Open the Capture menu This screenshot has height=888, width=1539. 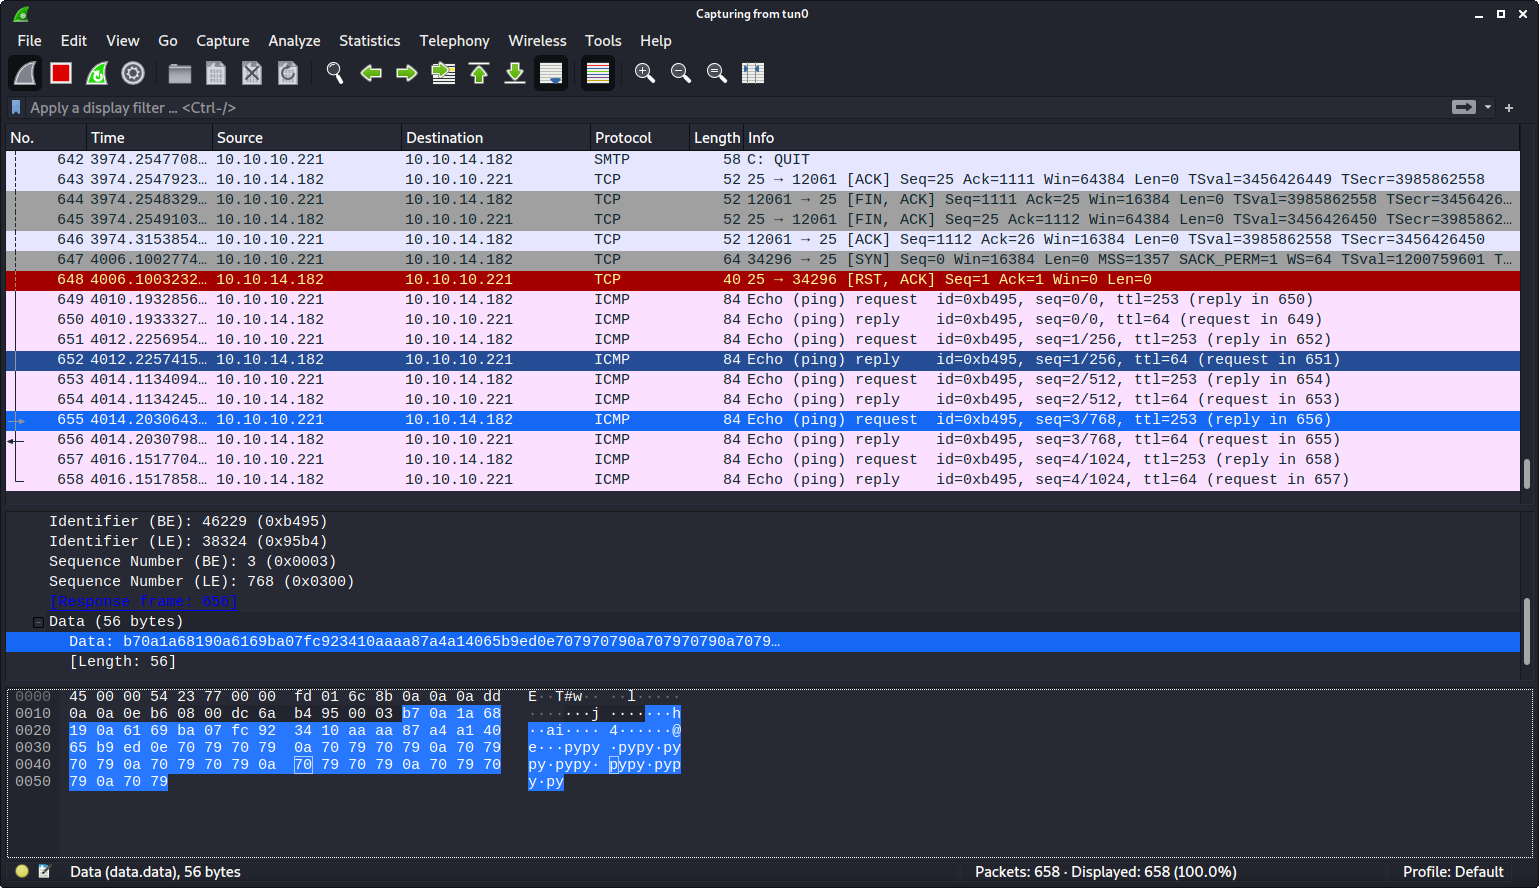[x=223, y=41]
